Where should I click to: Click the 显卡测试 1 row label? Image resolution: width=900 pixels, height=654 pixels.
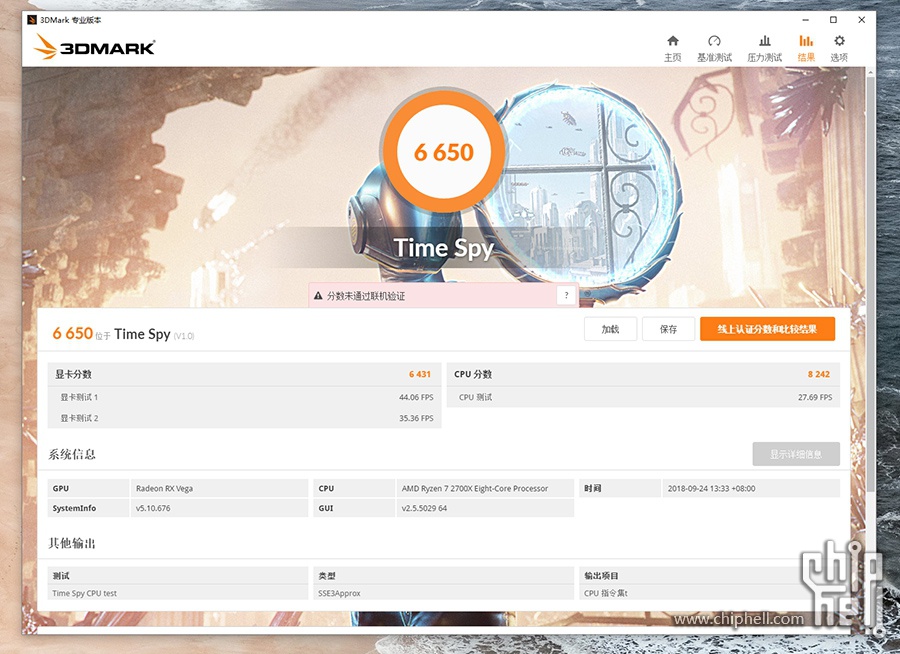(x=79, y=397)
